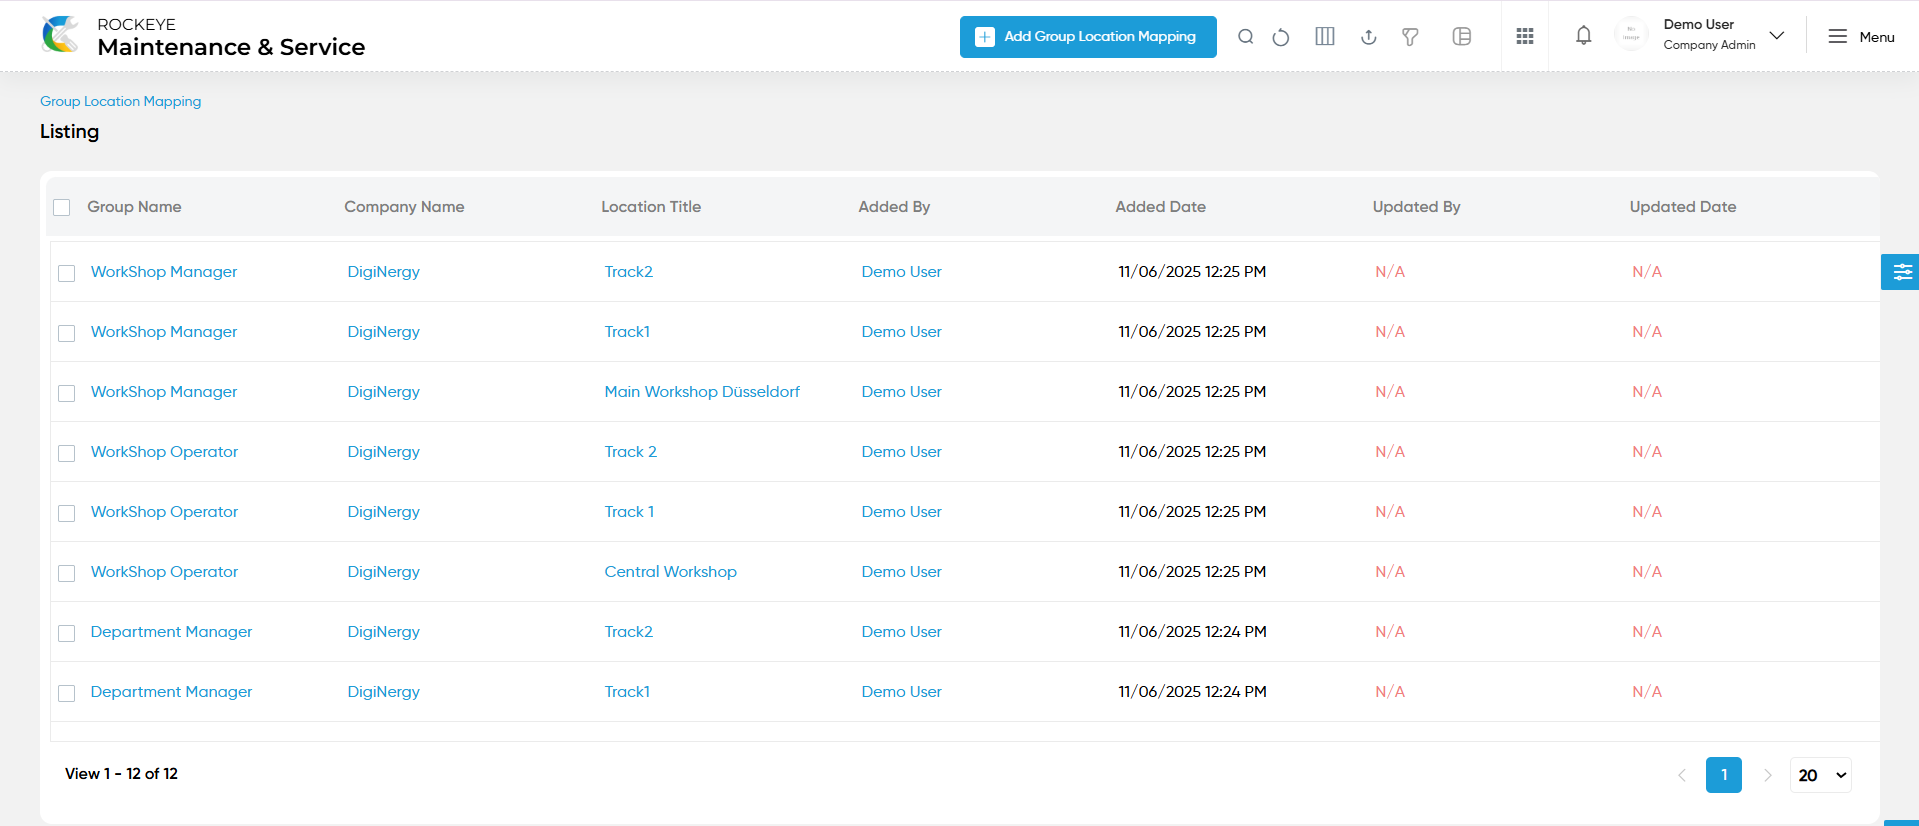The width and height of the screenshot is (1919, 826).
Task: Click the search magnifier icon
Action: tap(1245, 37)
